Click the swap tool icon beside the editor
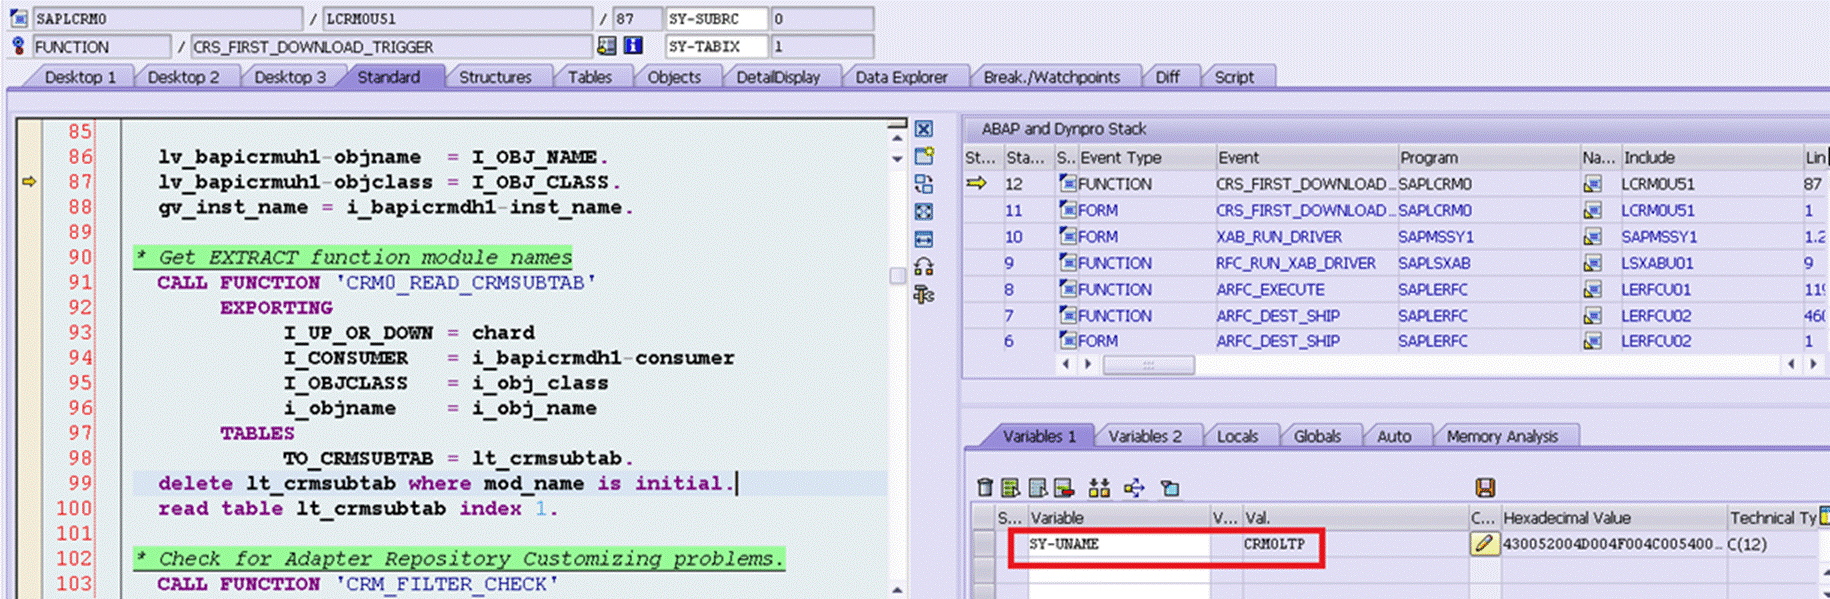 (x=924, y=184)
